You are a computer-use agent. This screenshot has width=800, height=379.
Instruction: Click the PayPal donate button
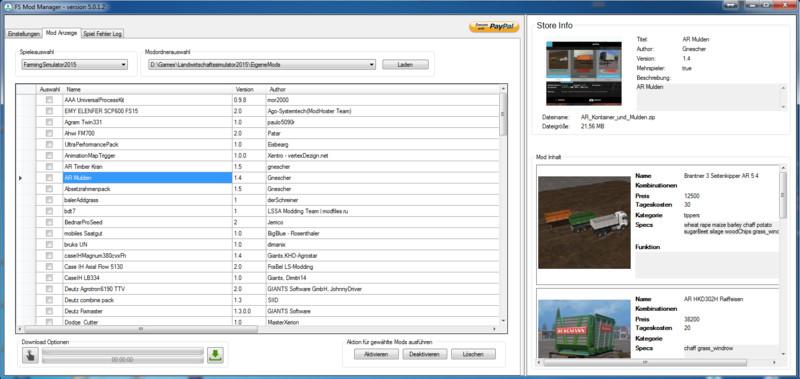tap(494, 27)
